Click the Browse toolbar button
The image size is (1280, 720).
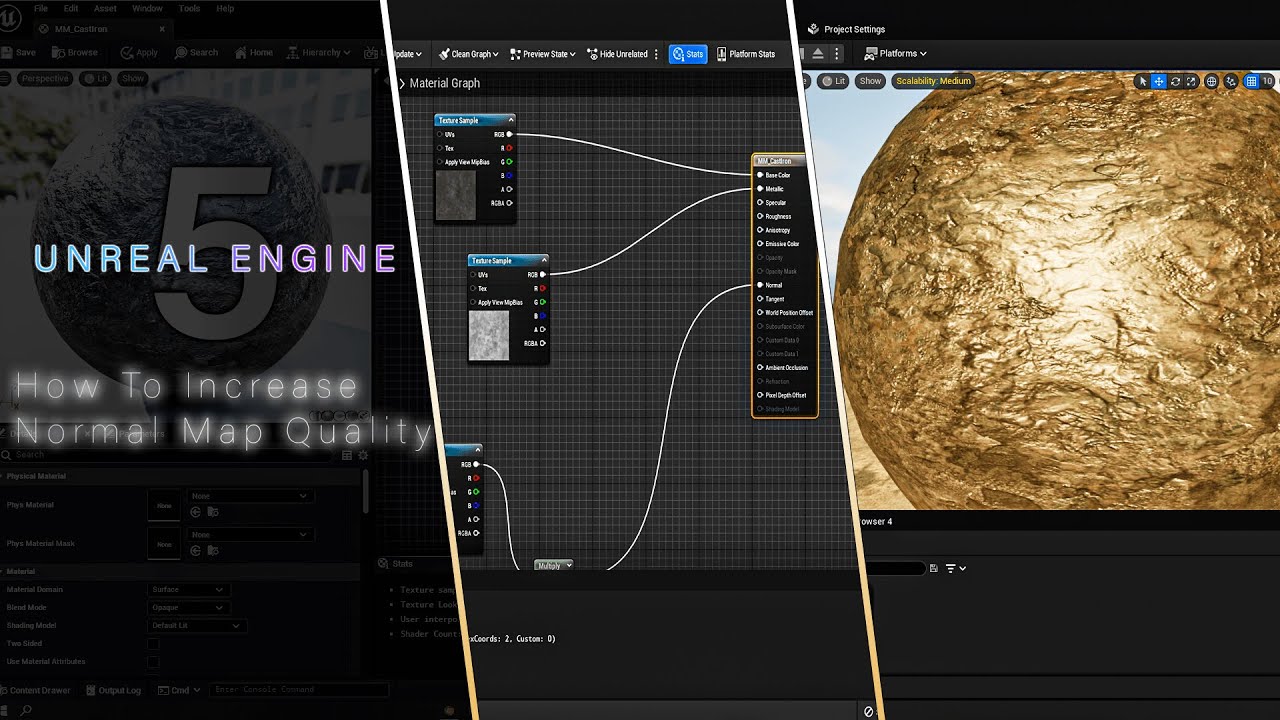[x=76, y=53]
